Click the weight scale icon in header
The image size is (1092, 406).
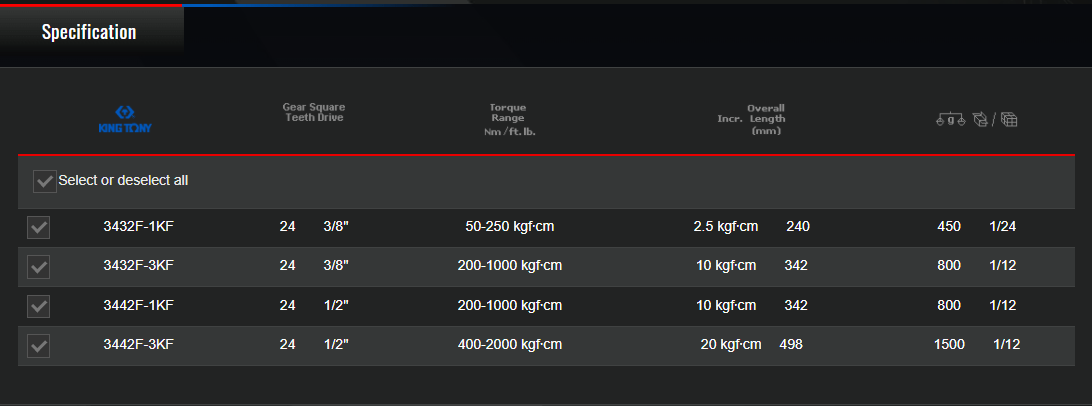(951, 120)
